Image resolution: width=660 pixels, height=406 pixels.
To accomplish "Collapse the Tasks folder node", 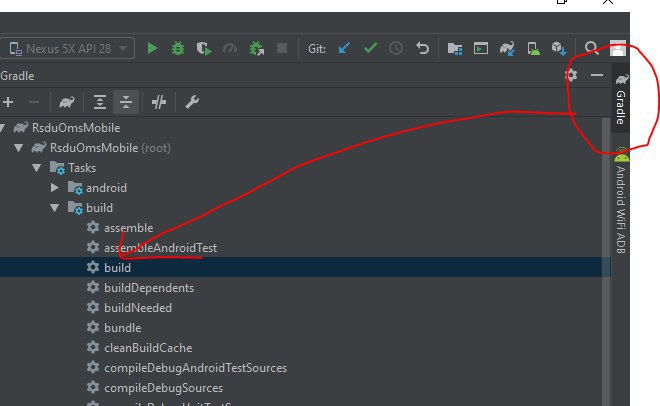I will (37, 168).
